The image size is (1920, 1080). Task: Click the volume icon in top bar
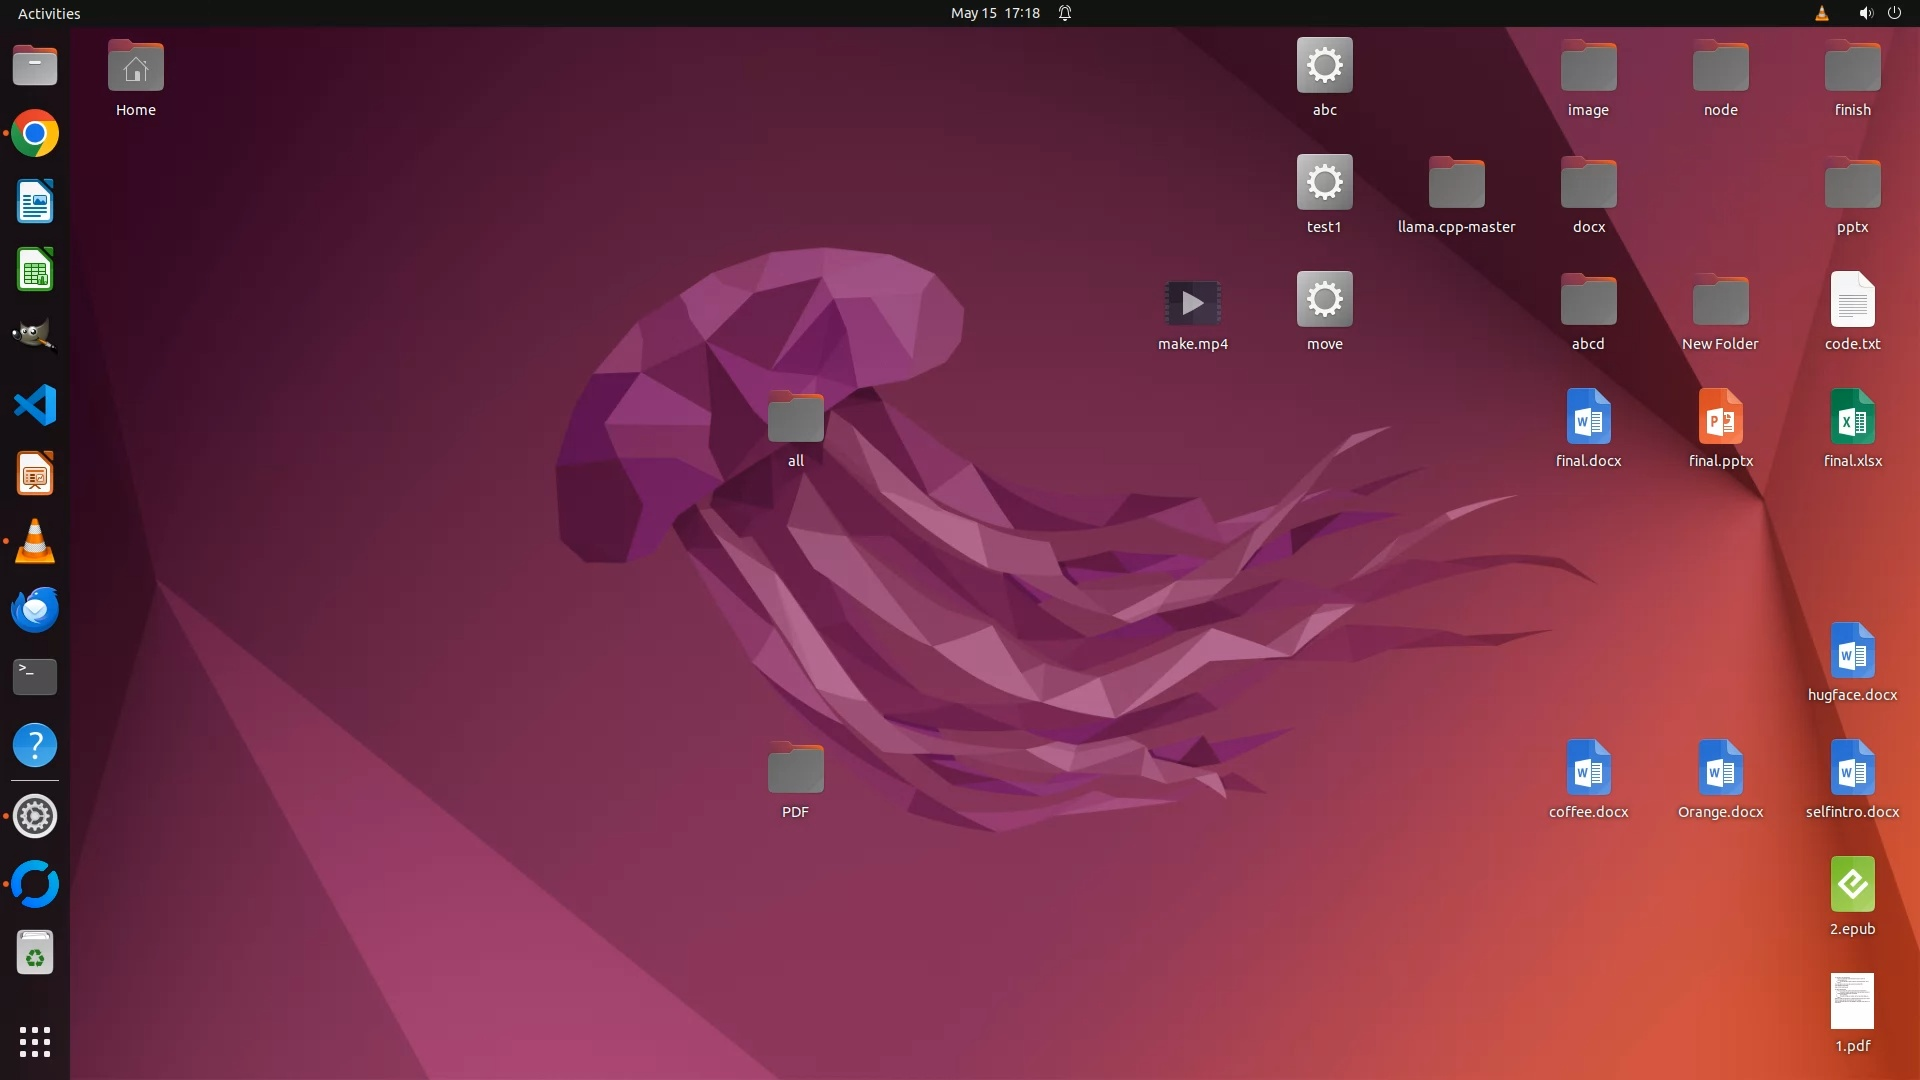(x=1865, y=13)
